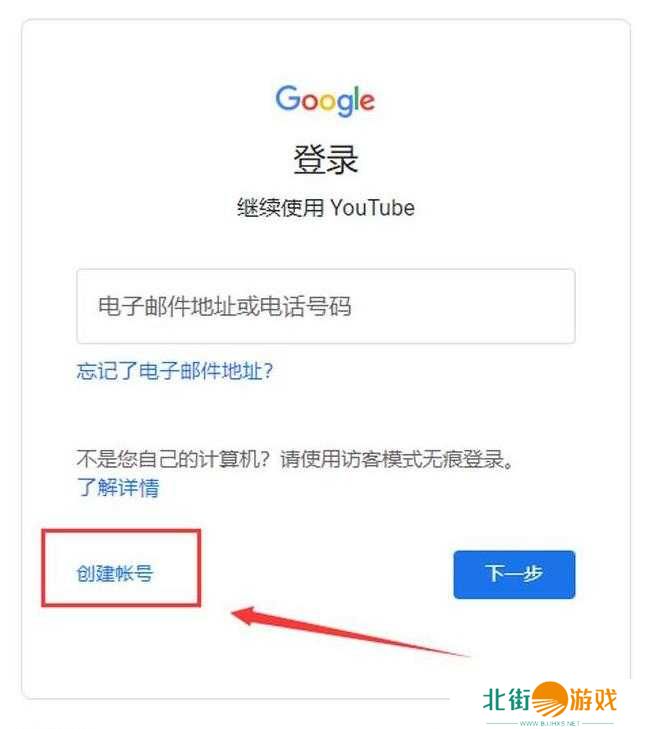Click the 继续使用 YouTube subtitle
Viewport: 650px width, 729px height.
[326, 207]
